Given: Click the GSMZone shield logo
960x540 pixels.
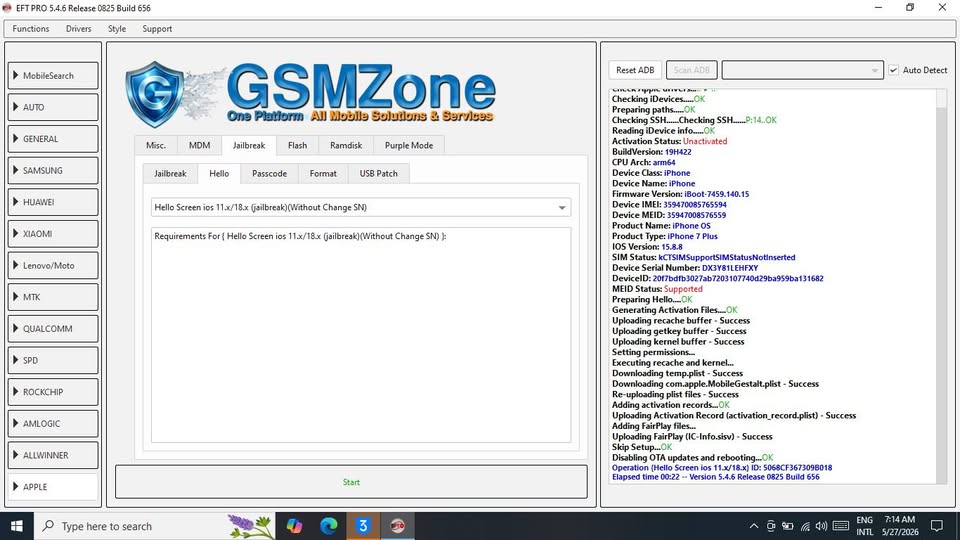Looking at the screenshot, I should tap(154, 93).
